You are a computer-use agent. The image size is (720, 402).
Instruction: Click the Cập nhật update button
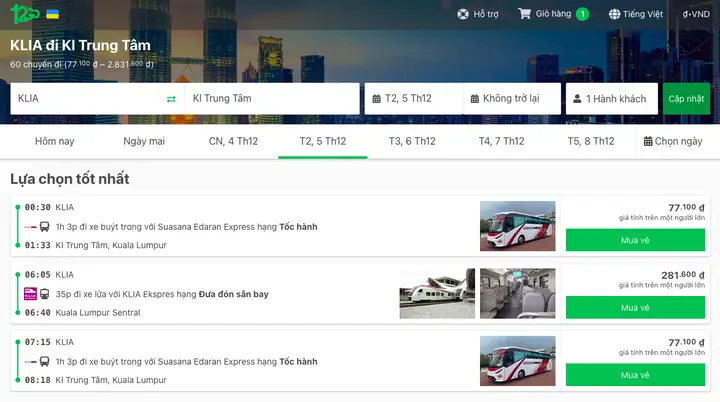(x=686, y=99)
